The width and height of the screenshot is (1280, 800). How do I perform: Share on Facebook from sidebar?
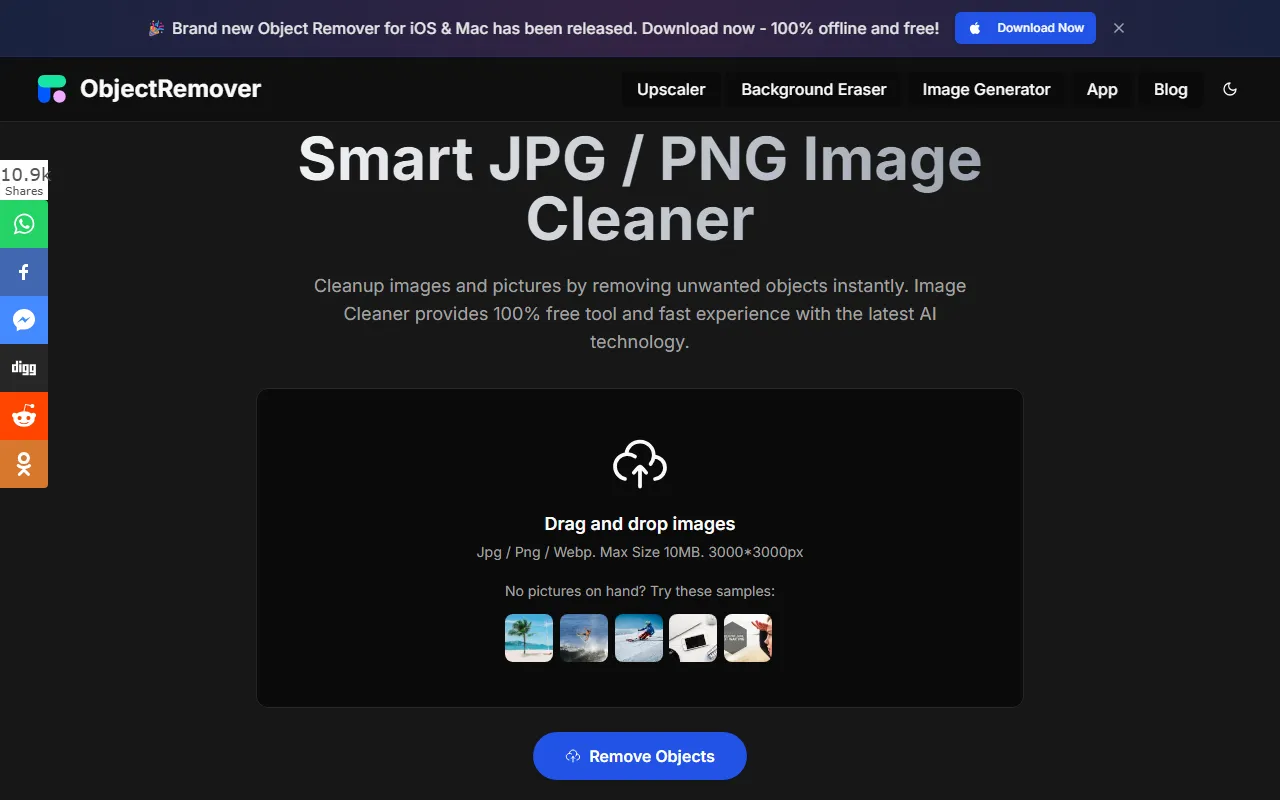click(24, 272)
